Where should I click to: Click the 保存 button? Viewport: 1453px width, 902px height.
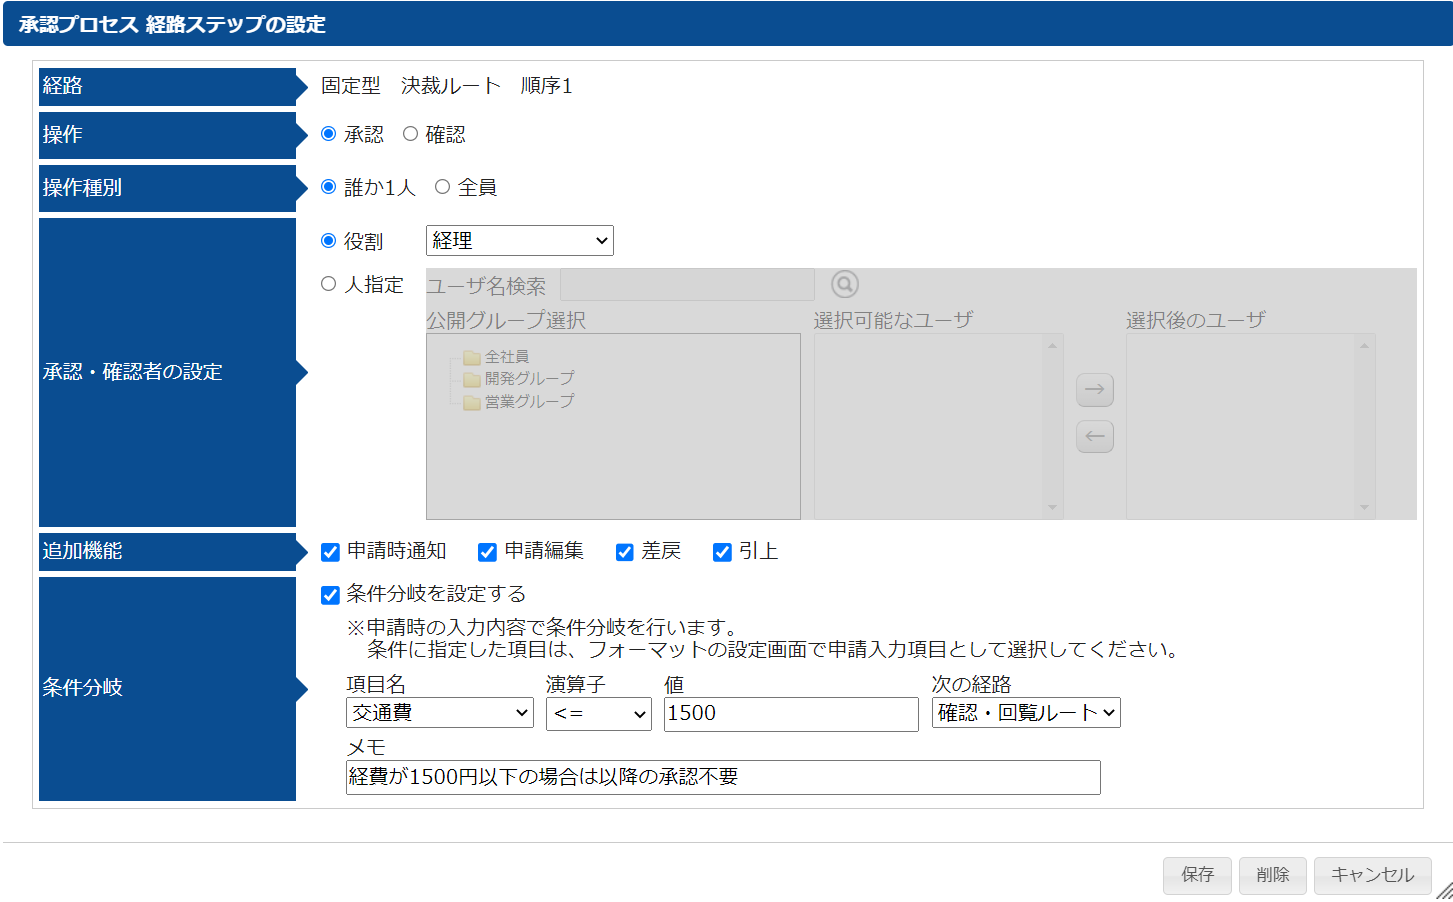coord(1197,875)
